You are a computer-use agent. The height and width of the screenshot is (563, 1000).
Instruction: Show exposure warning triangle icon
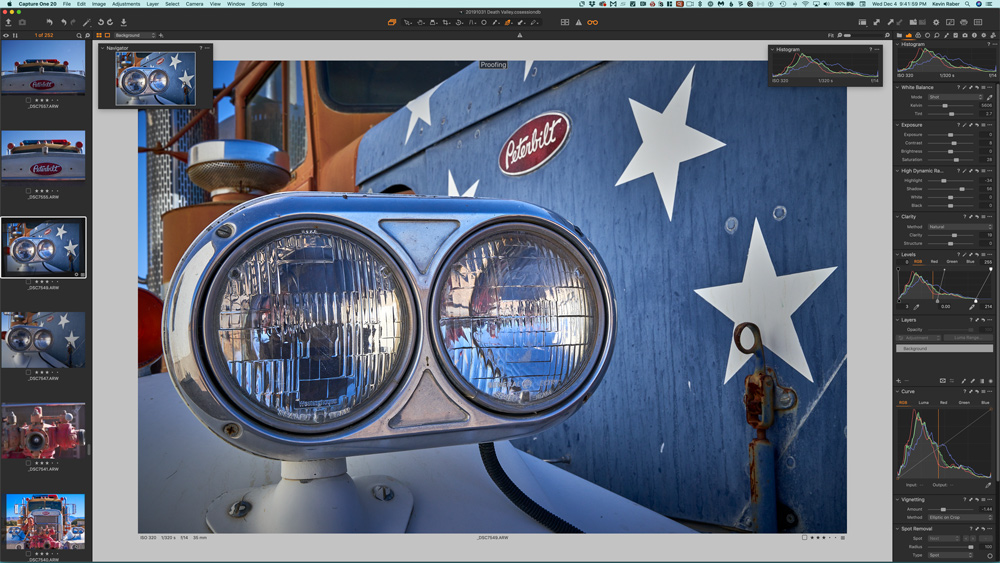[578, 22]
